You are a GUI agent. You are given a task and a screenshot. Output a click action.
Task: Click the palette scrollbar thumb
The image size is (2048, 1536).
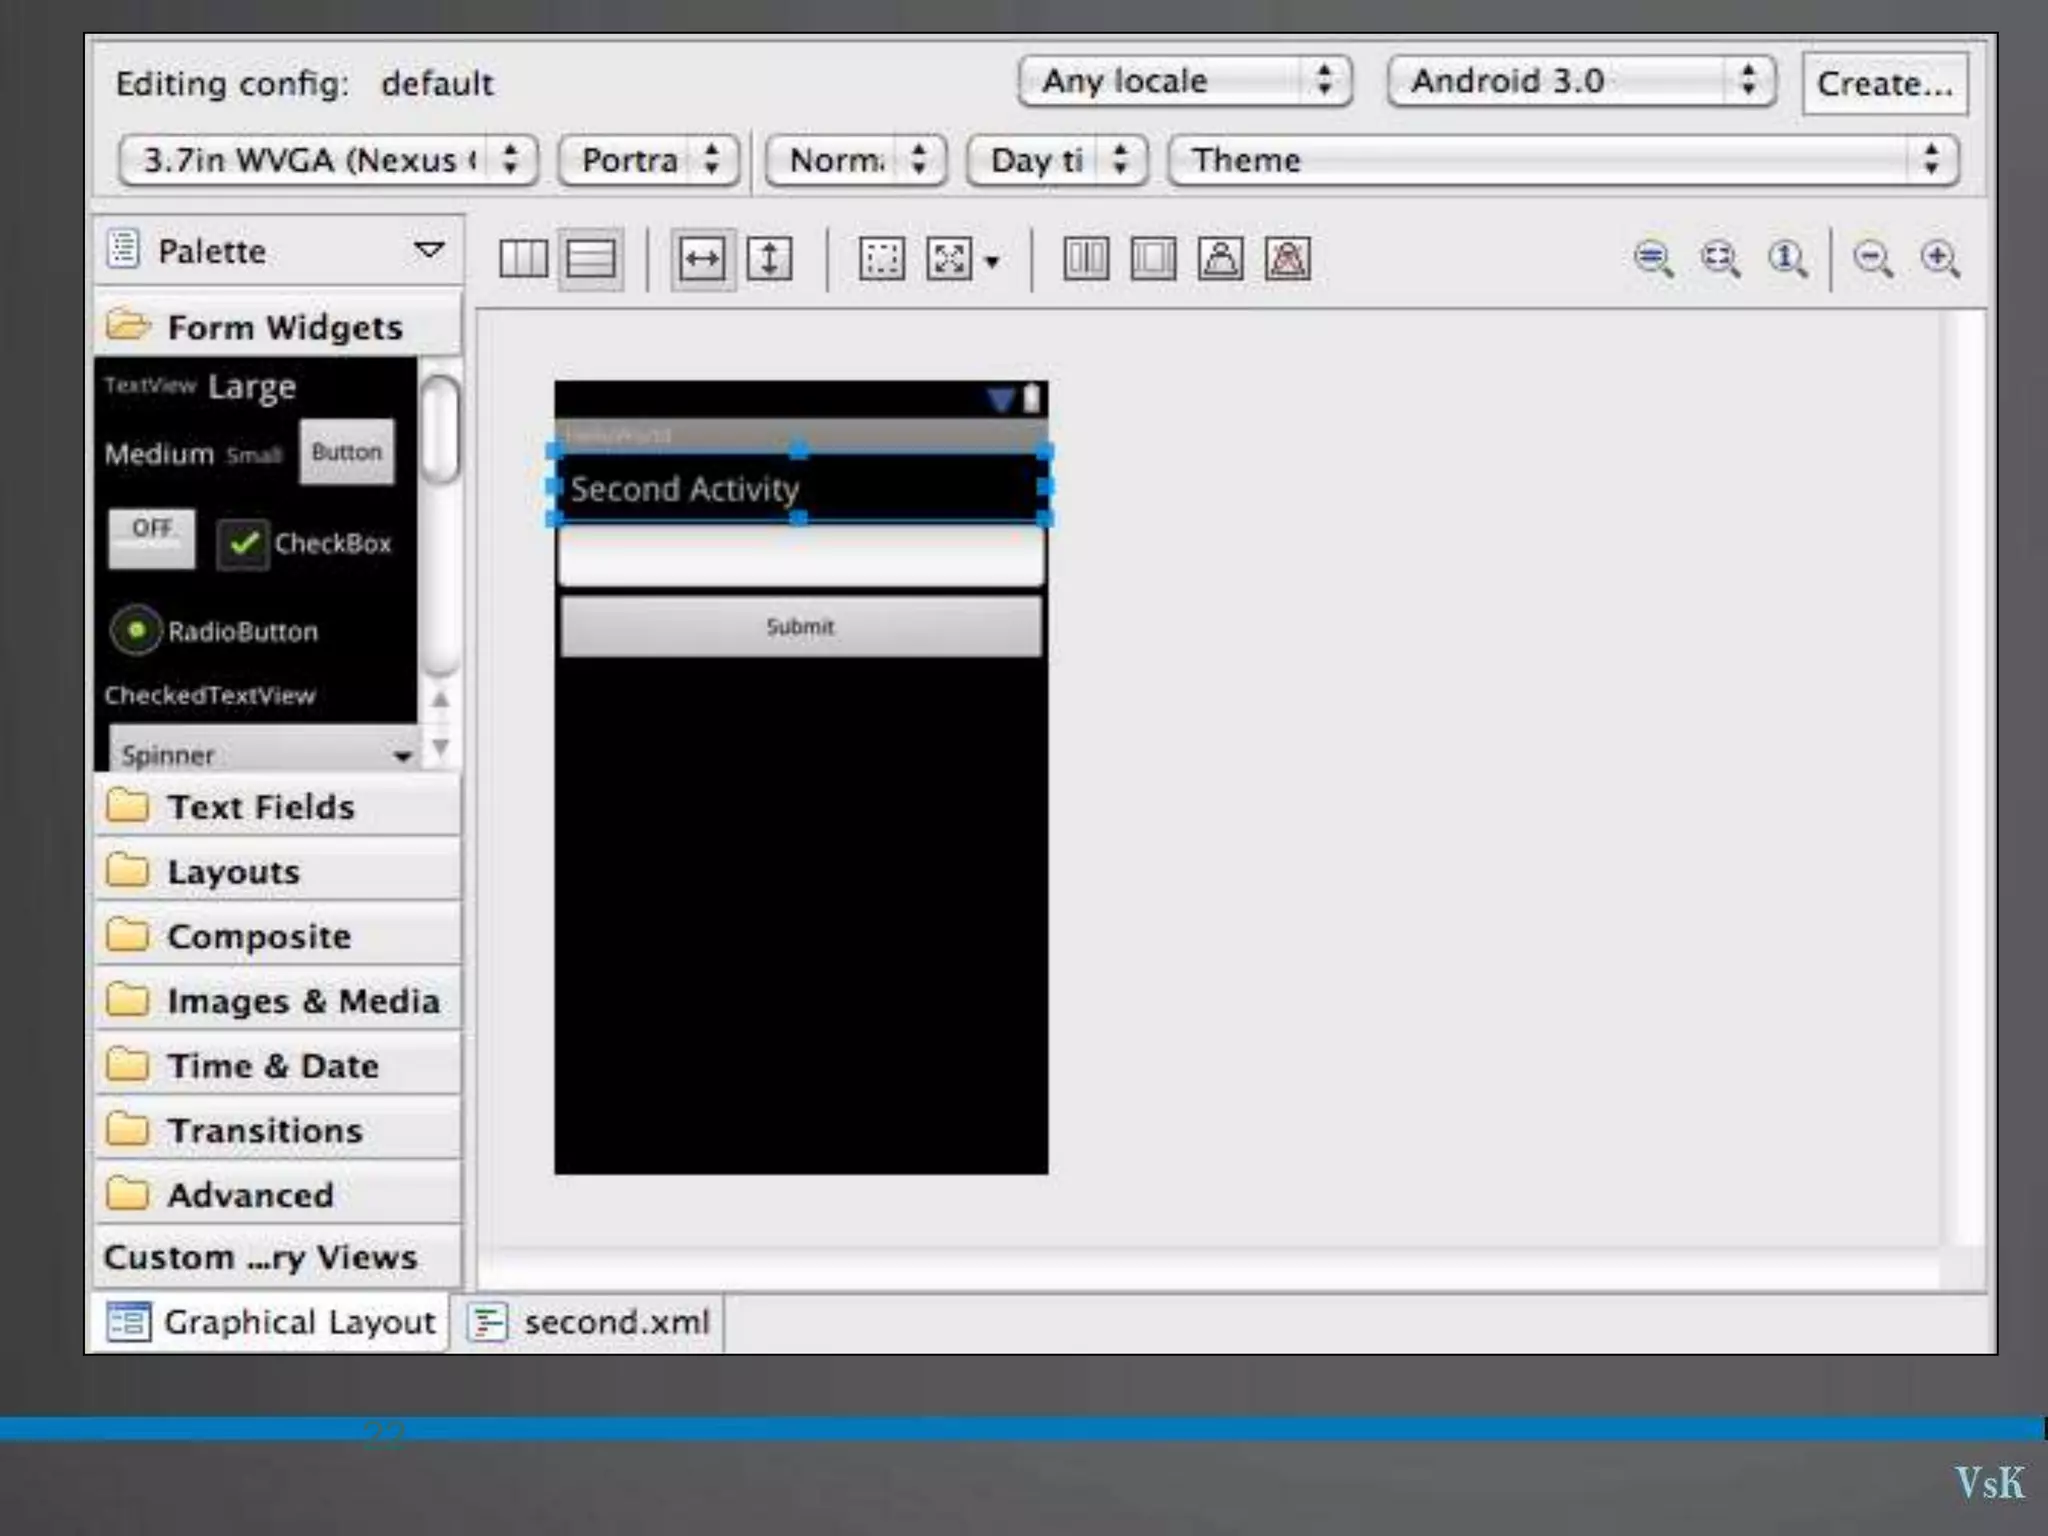[439, 430]
